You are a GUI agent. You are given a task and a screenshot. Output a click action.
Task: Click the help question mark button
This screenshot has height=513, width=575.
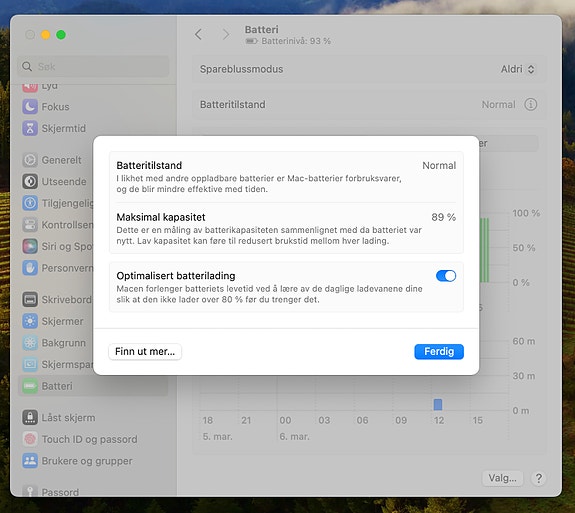click(x=538, y=478)
